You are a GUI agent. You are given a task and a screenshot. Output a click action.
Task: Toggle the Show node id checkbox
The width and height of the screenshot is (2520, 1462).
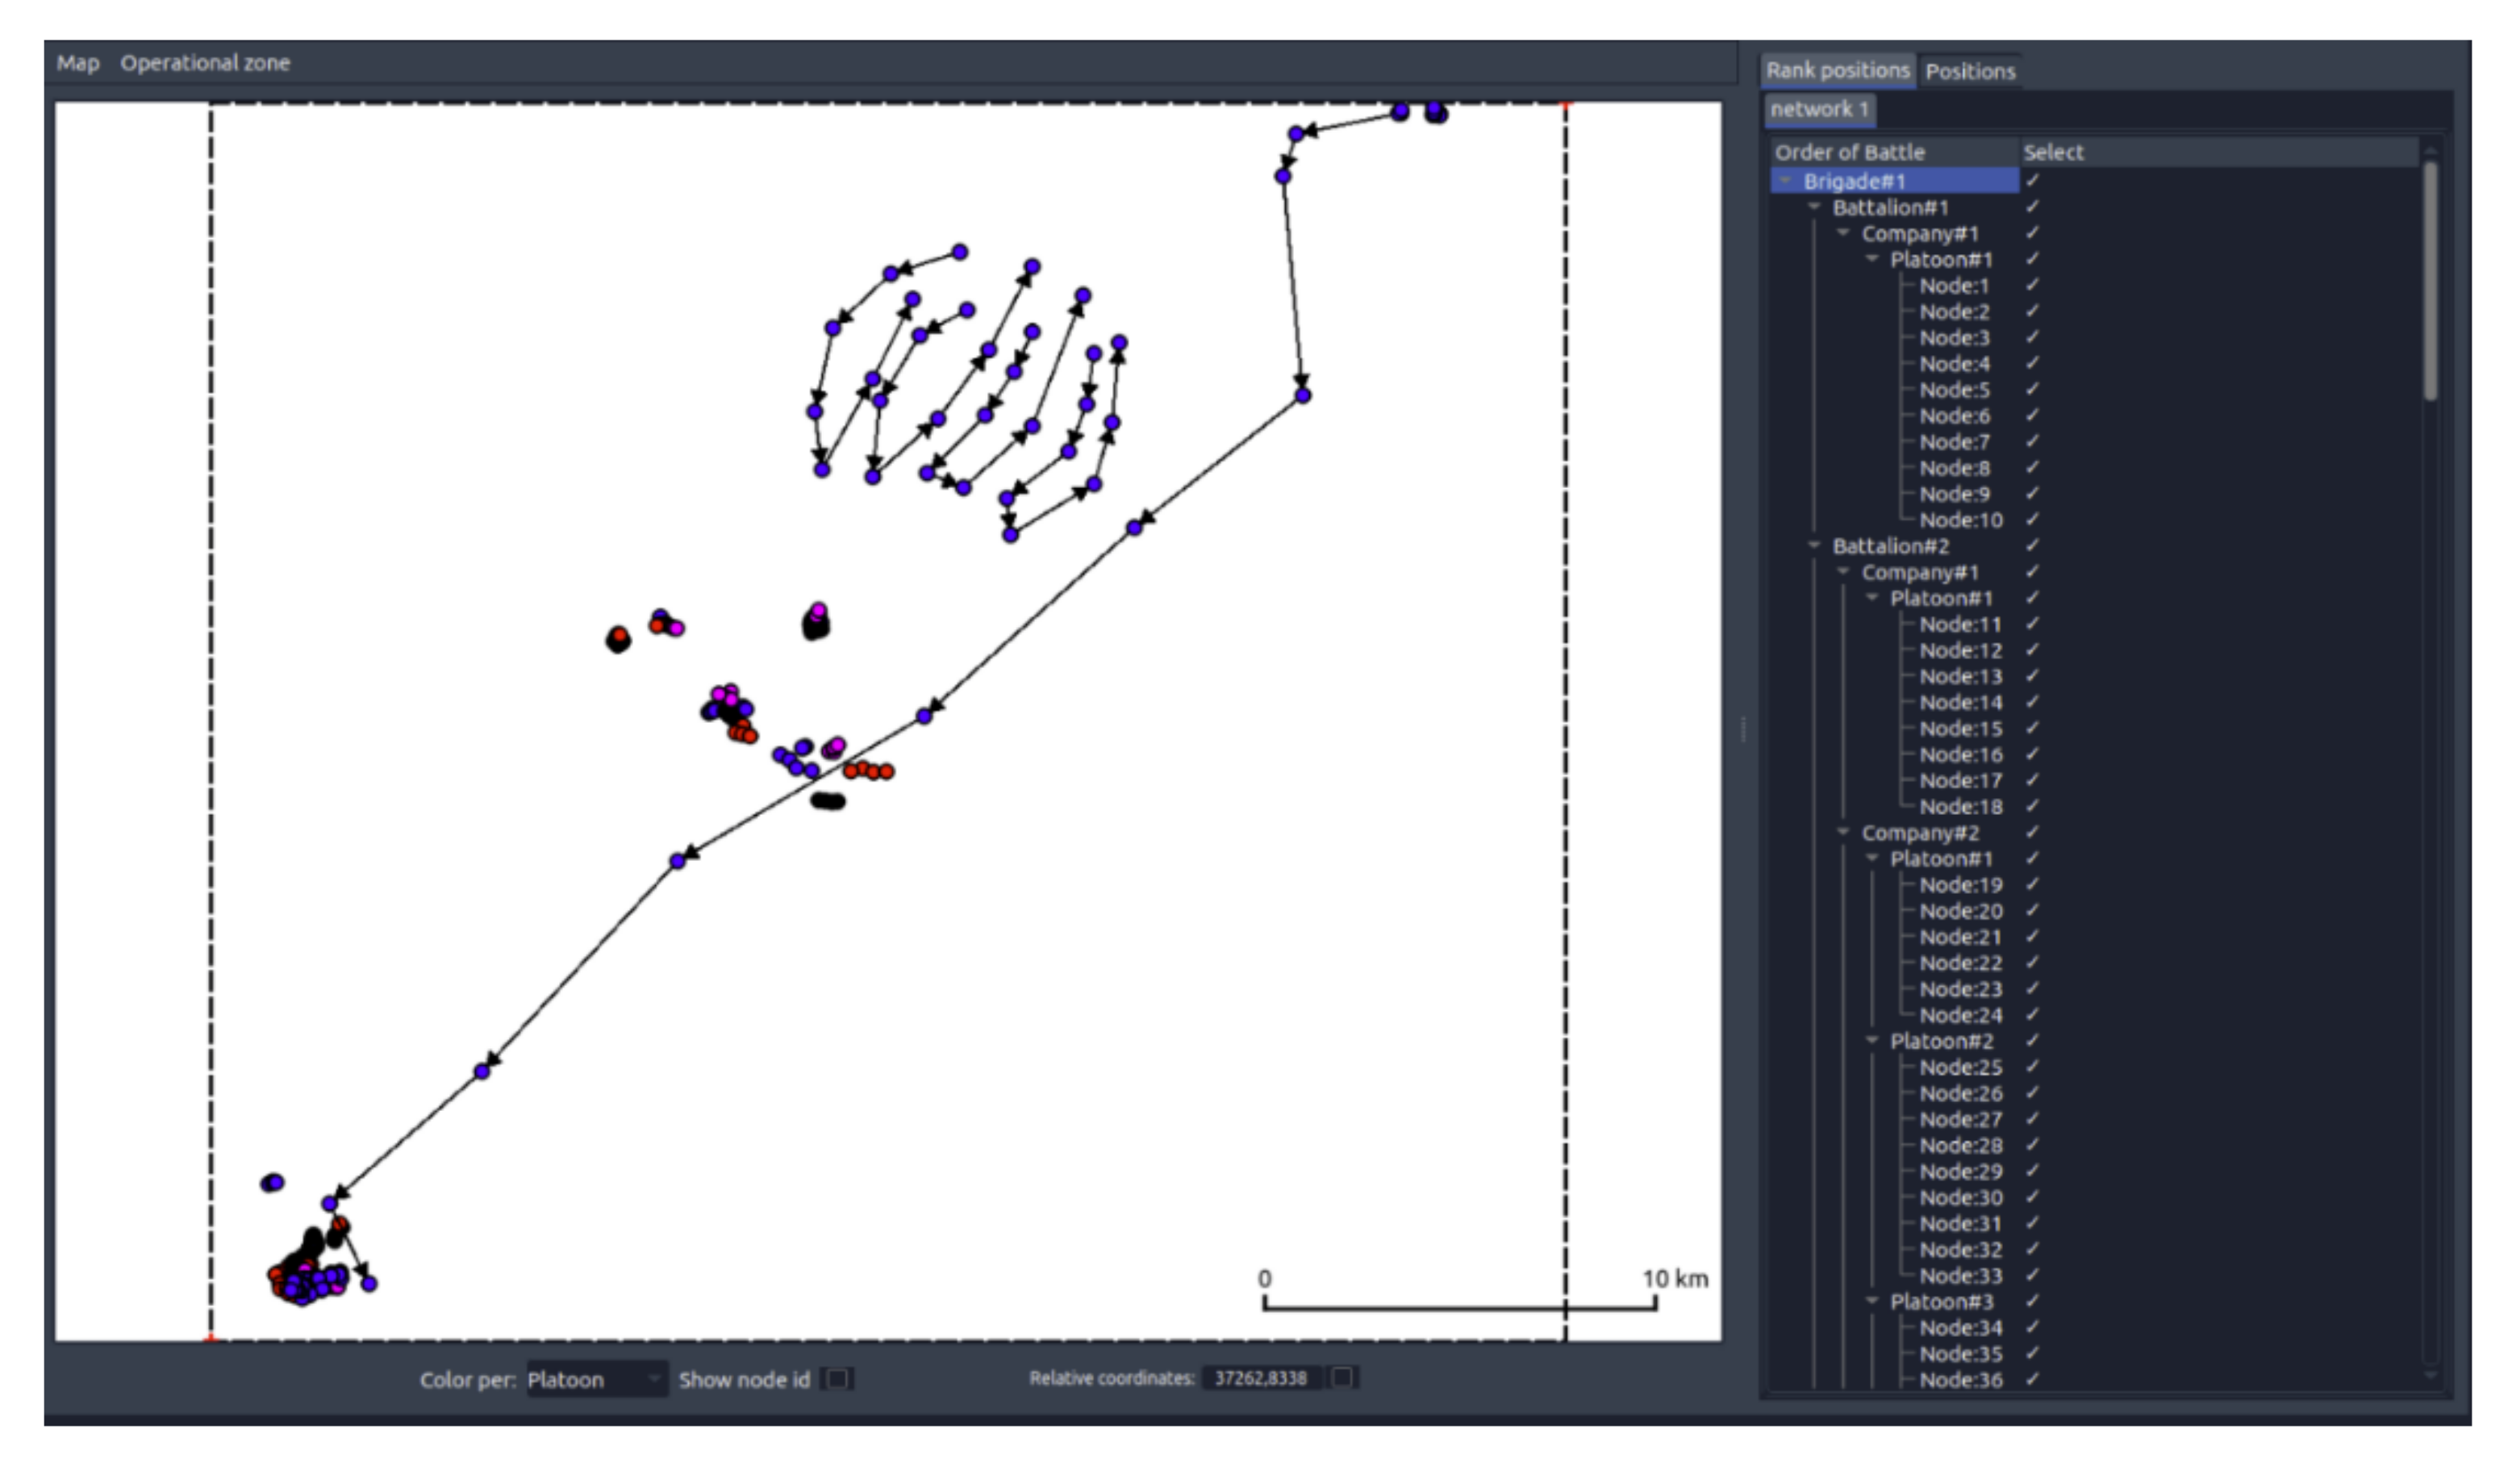[837, 1379]
